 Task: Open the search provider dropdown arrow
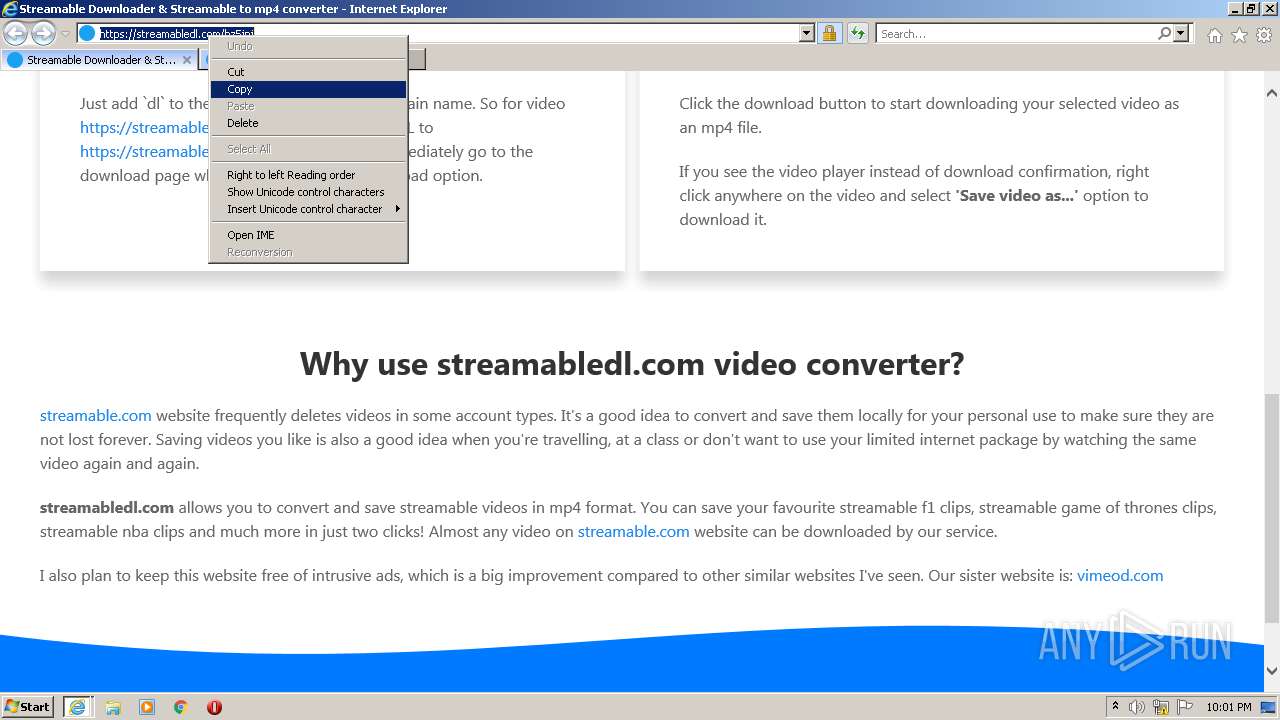coord(1181,34)
